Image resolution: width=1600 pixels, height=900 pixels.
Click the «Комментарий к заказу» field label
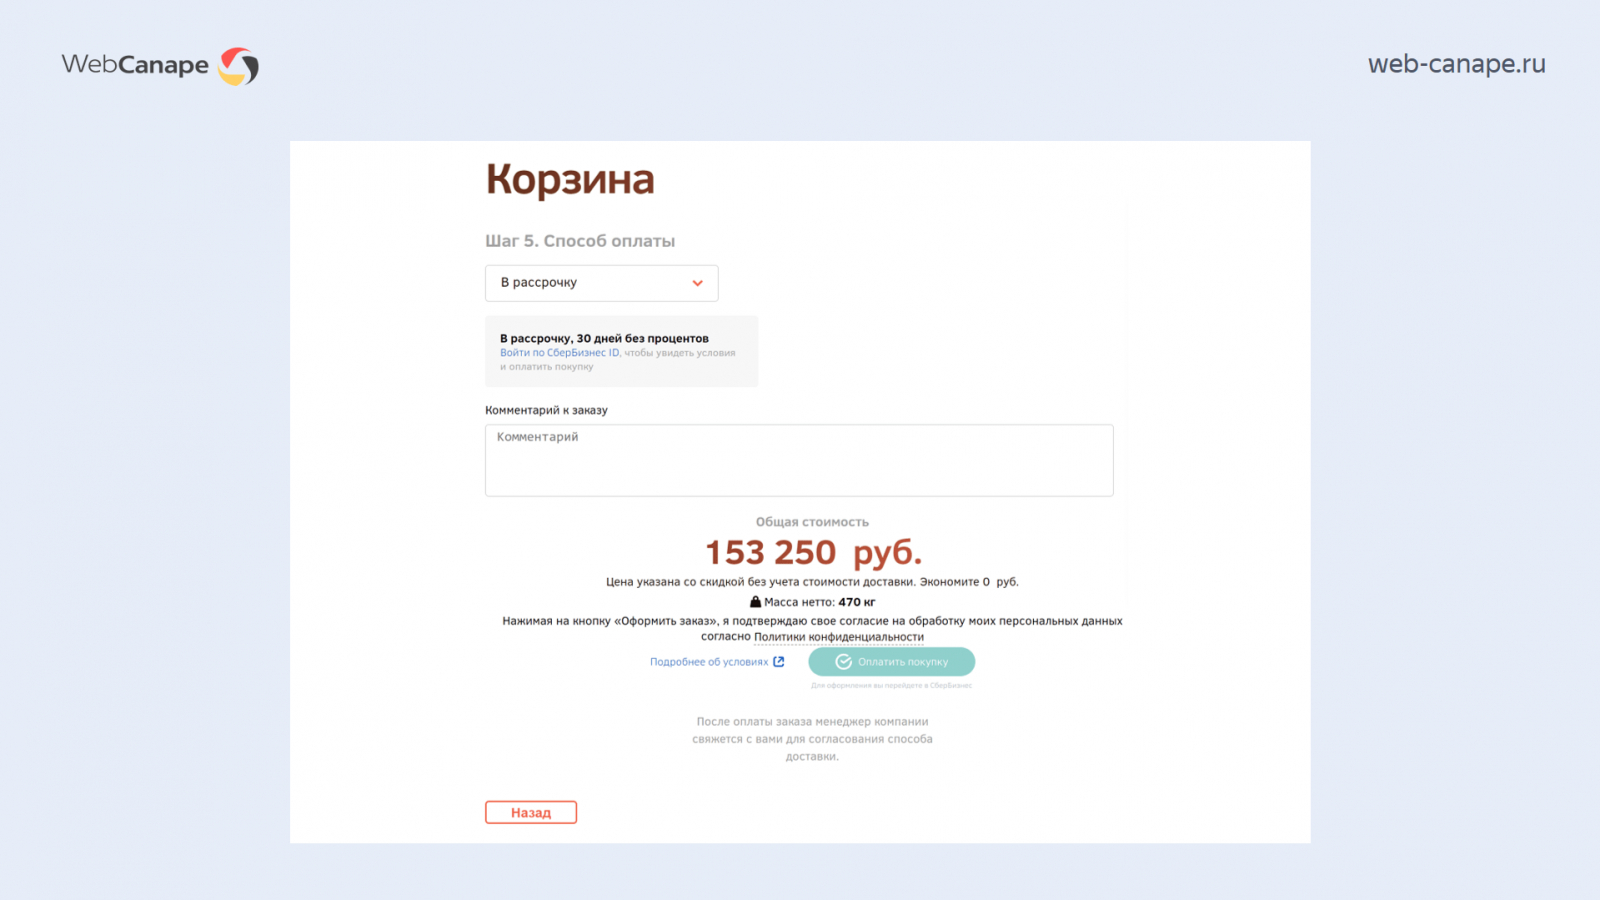pyautogui.click(x=546, y=410)
